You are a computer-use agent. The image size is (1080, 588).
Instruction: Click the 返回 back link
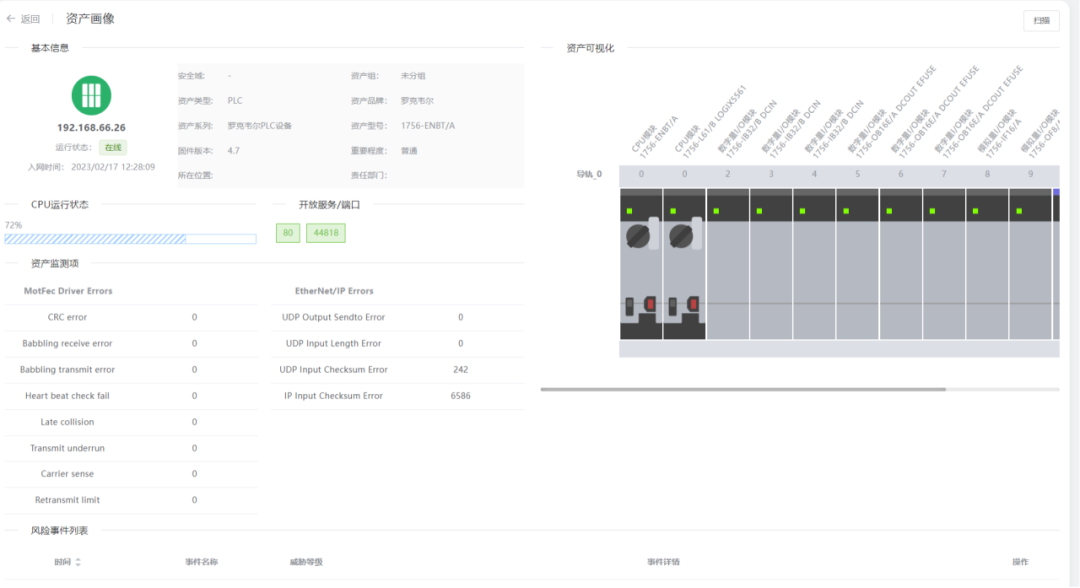(30, 19)
